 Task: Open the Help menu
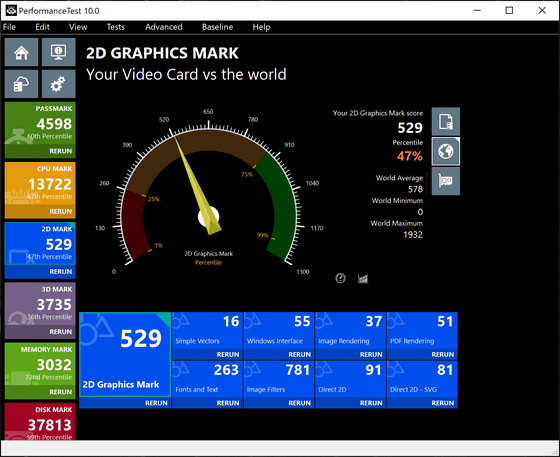coord(261,27)
